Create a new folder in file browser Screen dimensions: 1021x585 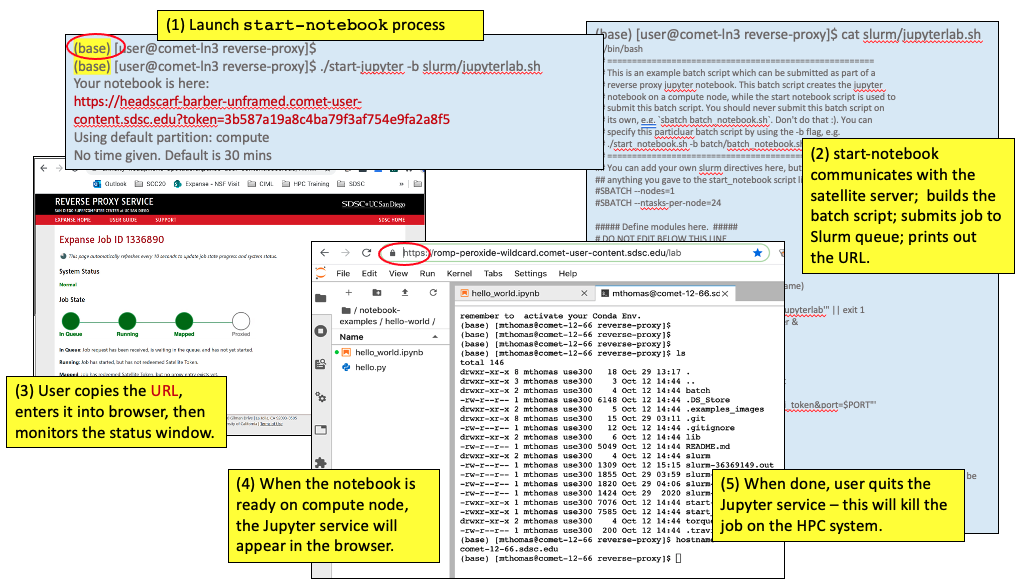click(376, 292)
